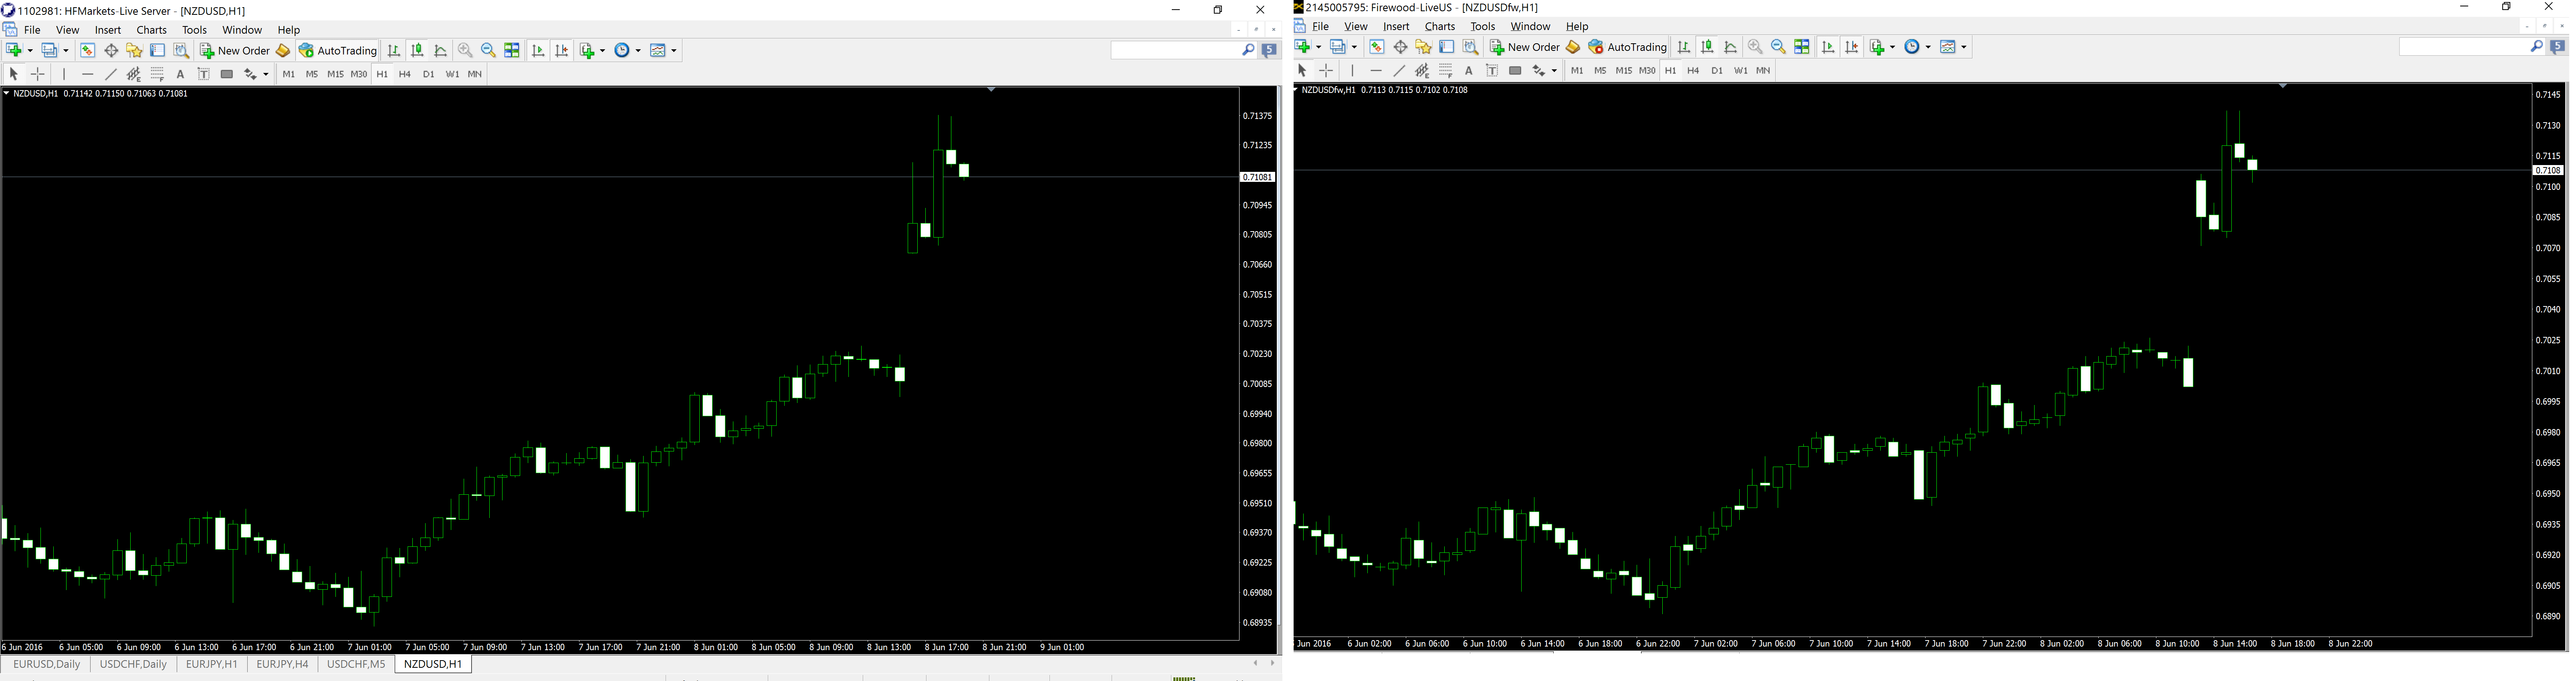Screen dimensions: 2576x681
Task: Select Crosshair tool in HFMarkets window
Action: pyautogui.click(x=38, y=74)
